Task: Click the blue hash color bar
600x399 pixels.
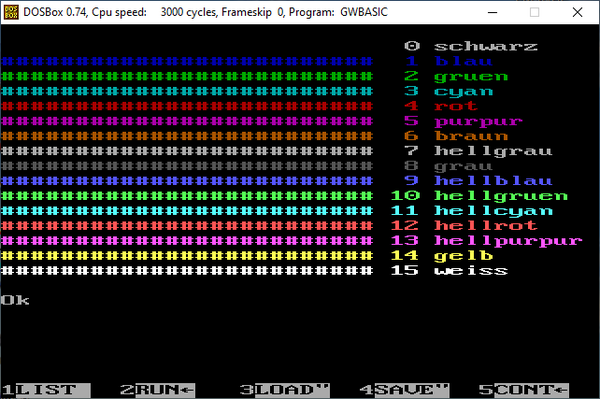Action: click(x=187, y=61)
